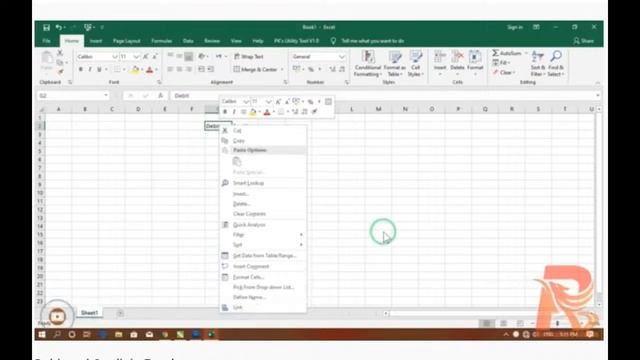Toggle Italic in floating mini toolbar
Image resolution: width=640 pixels, height=360 pixels.
point(234,112)
